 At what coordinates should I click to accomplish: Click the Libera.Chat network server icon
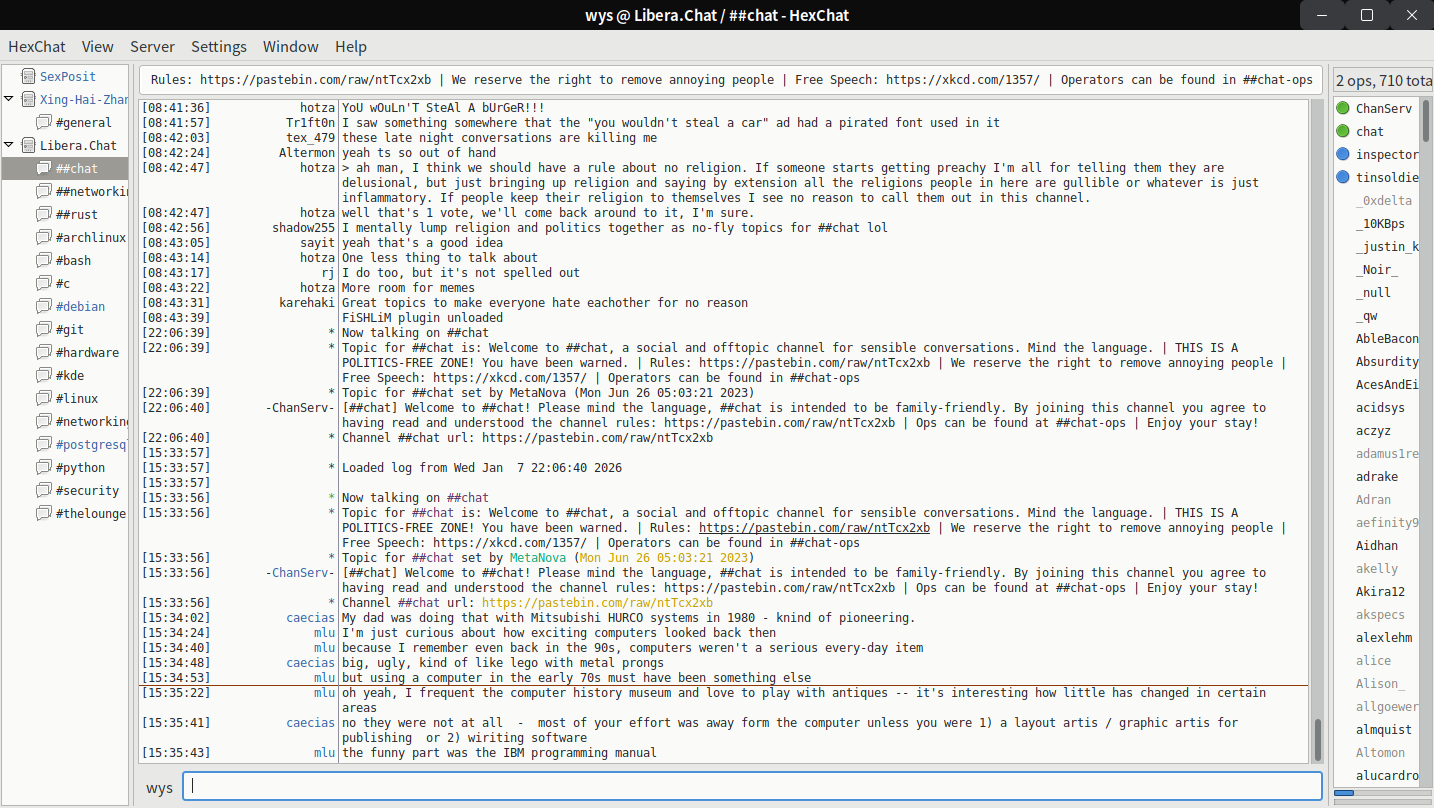pyautogui.click(x=27, y=145)
